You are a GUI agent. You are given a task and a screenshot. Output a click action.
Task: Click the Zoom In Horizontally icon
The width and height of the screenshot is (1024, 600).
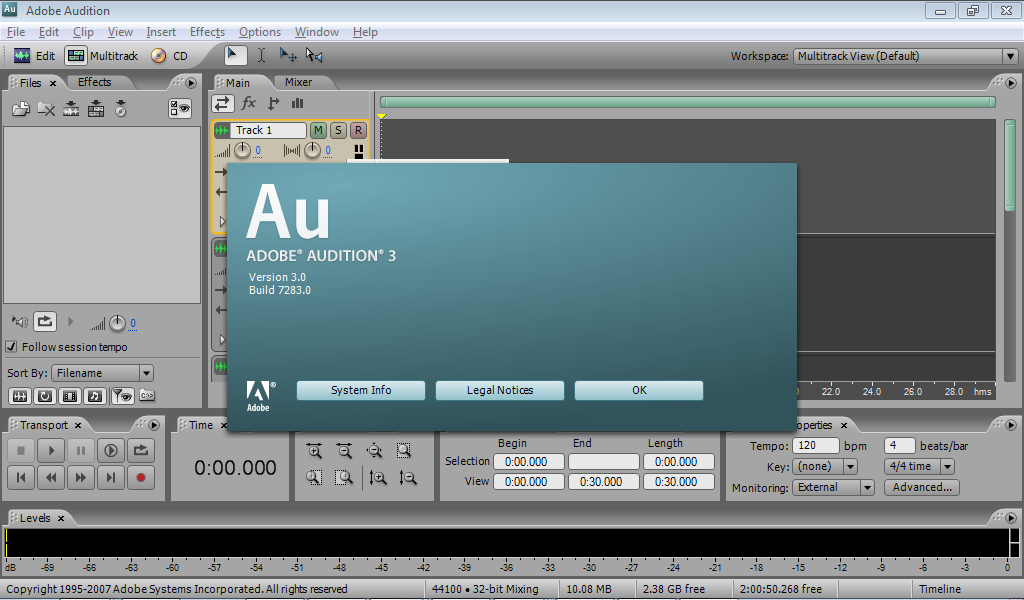click(x=314, y=450)
